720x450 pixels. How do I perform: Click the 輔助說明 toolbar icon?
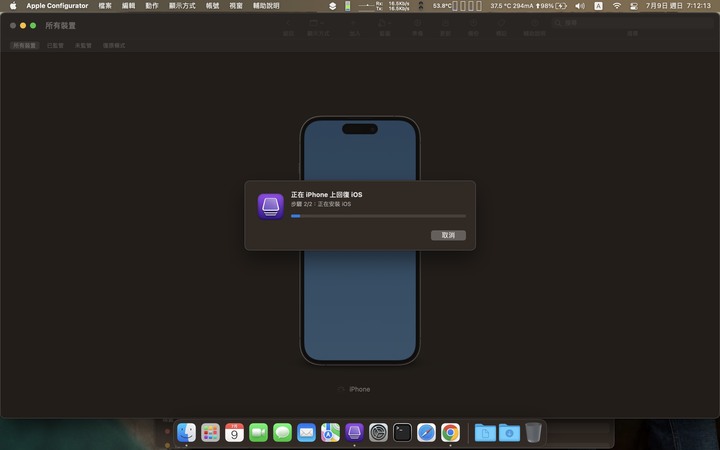pos(534,23)
